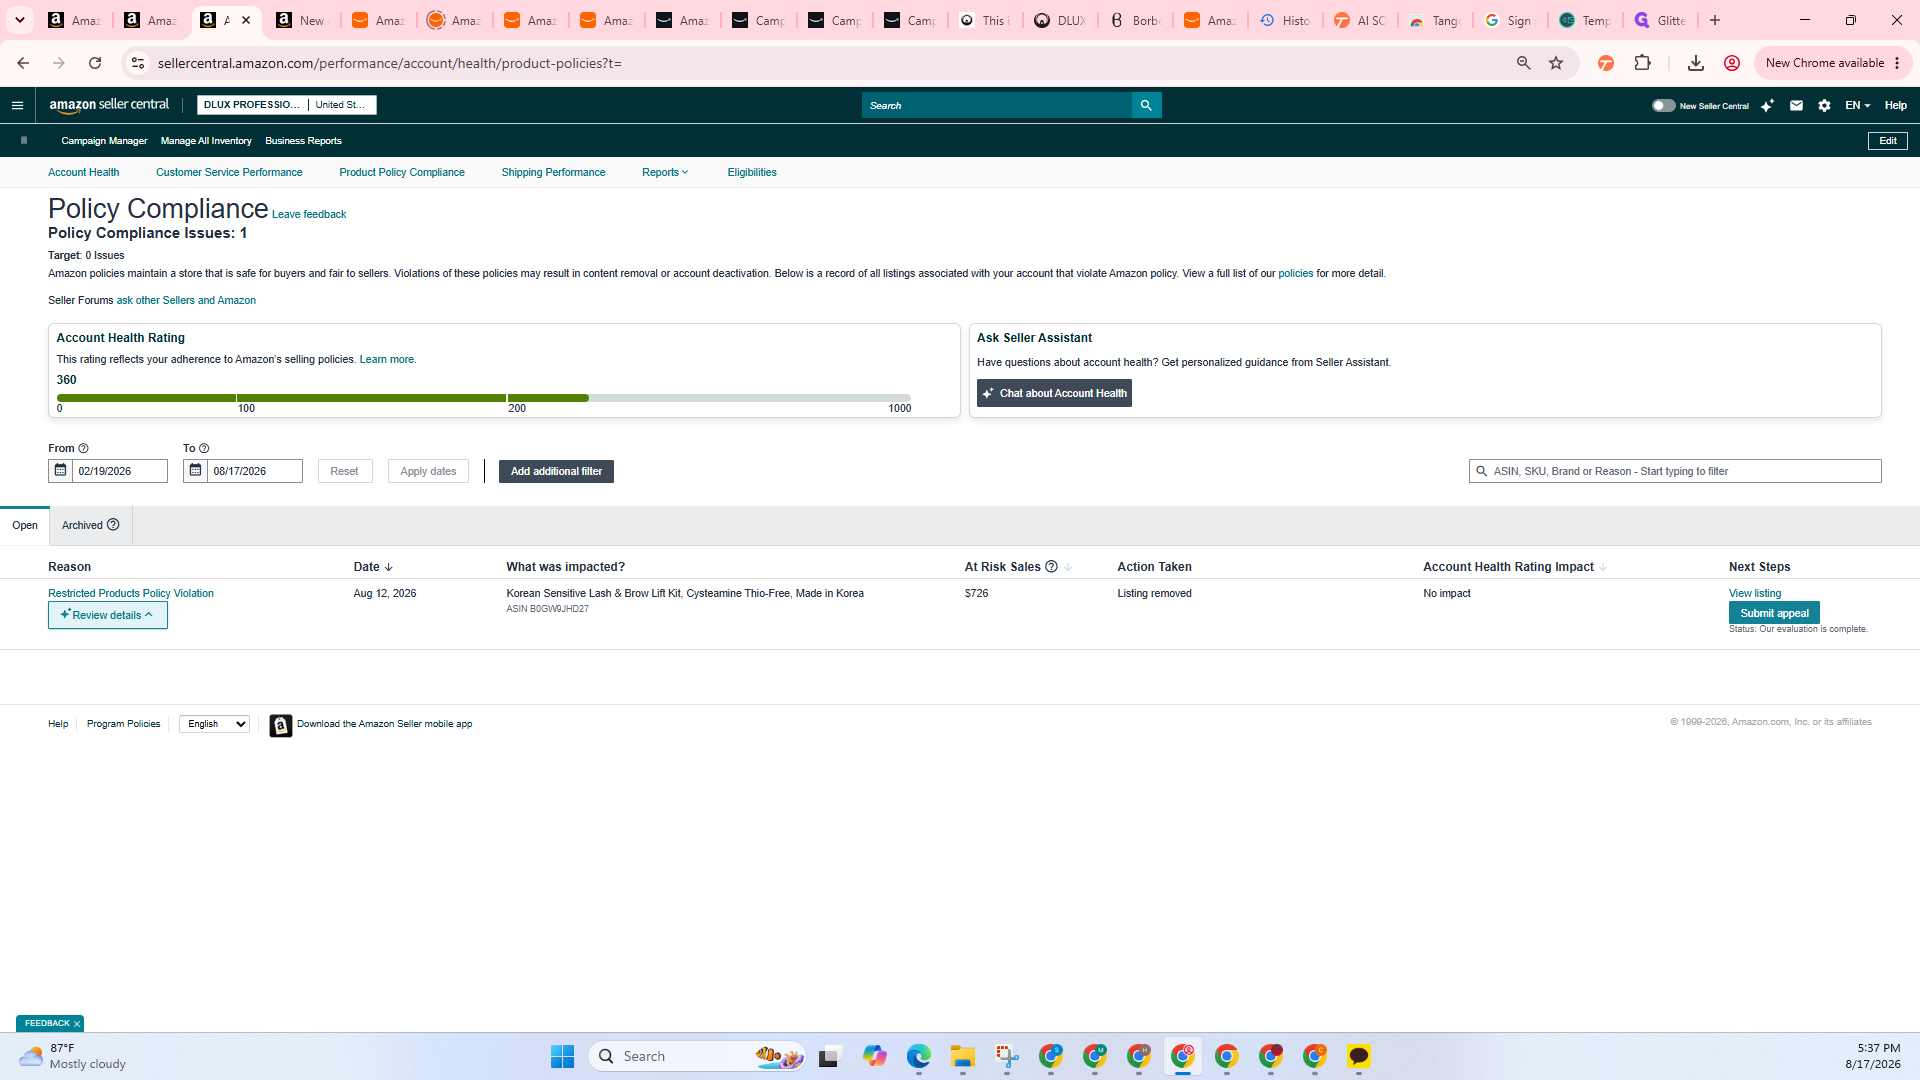Click the help icon beside At Risk Sales
1920x1080 pixels.
[1051, 567]
